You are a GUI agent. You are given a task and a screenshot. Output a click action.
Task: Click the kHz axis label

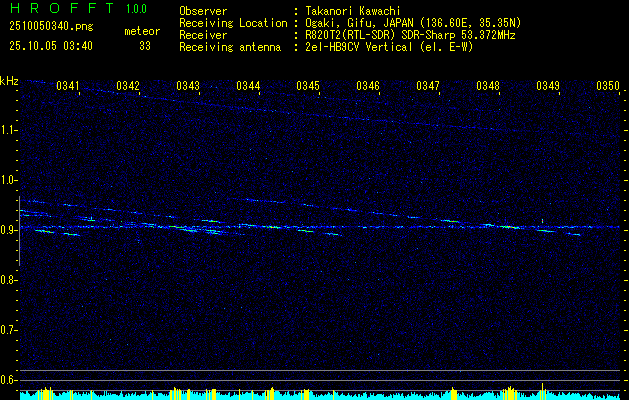(x=9, y=81)
